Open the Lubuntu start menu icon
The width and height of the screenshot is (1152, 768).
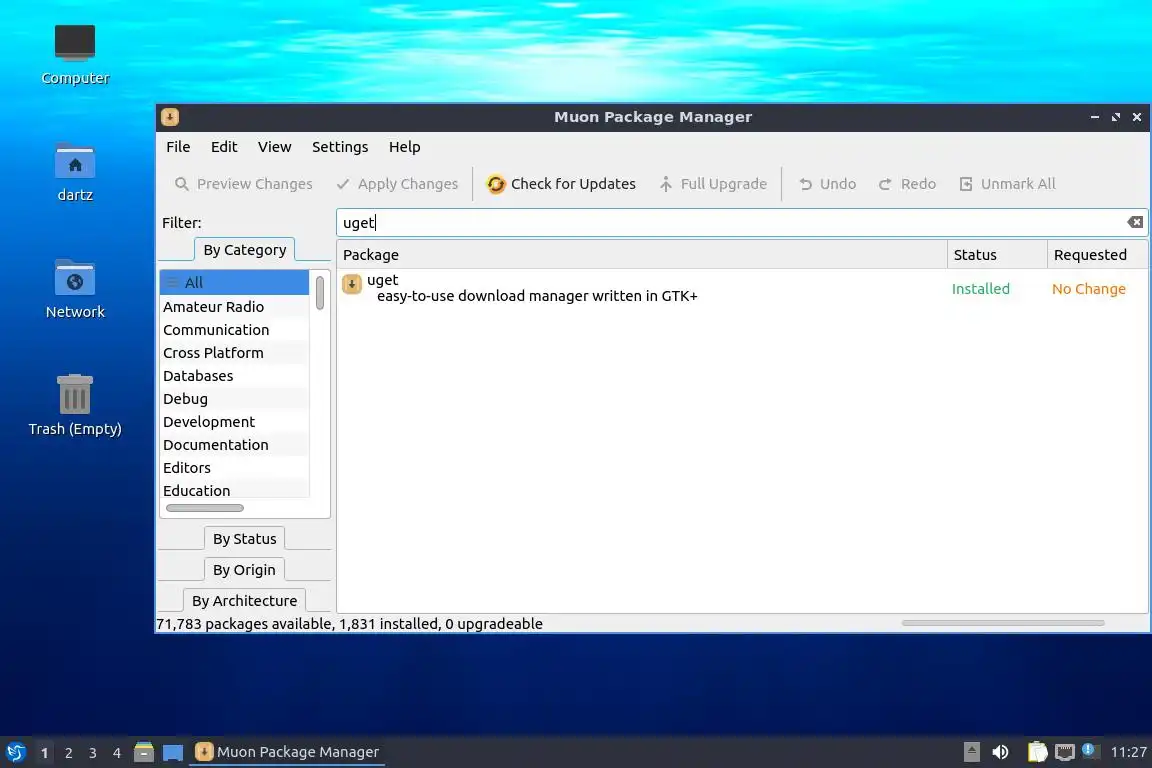[x=15, y=752]
